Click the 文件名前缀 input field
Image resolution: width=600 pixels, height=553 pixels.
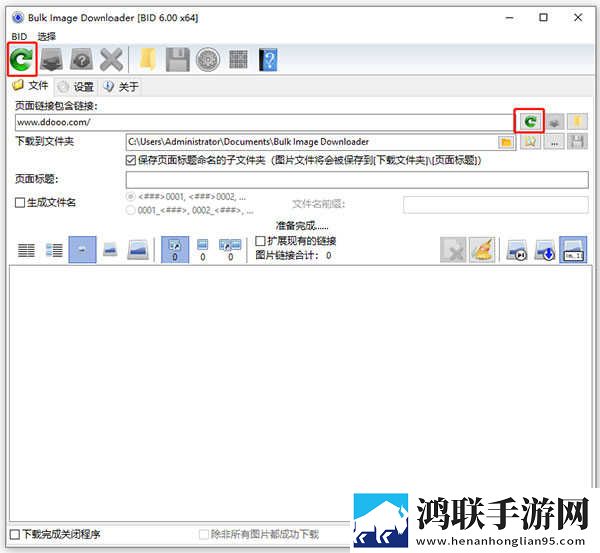coord(496,204)
